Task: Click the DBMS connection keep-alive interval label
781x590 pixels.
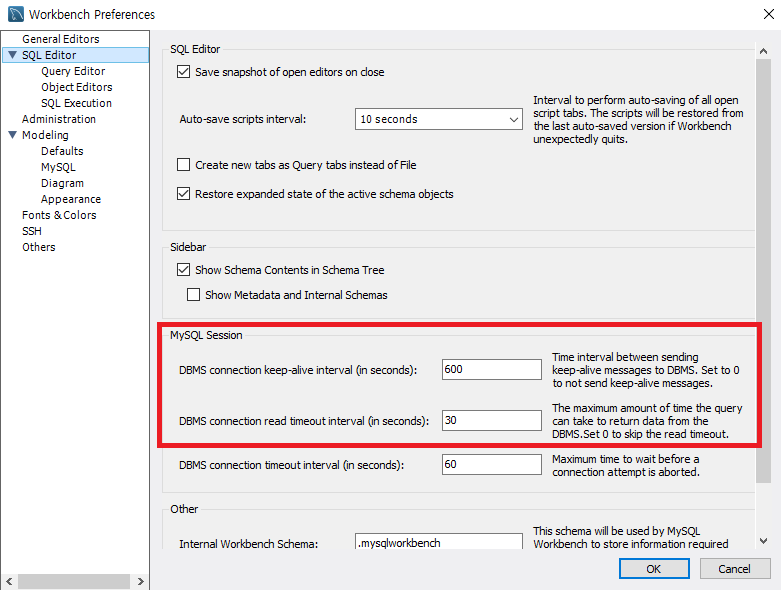Action: point(298,370)
